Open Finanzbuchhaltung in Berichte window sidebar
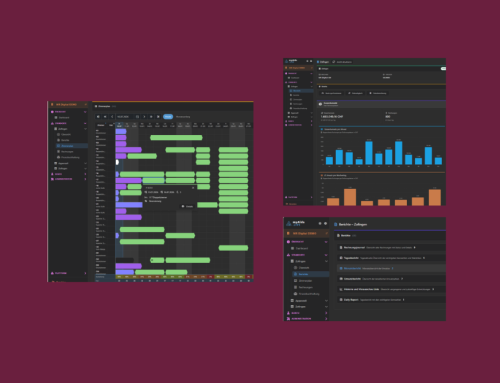Image resolution: width=500 pixels, height=383 pixels. click(x=306, y=294)
